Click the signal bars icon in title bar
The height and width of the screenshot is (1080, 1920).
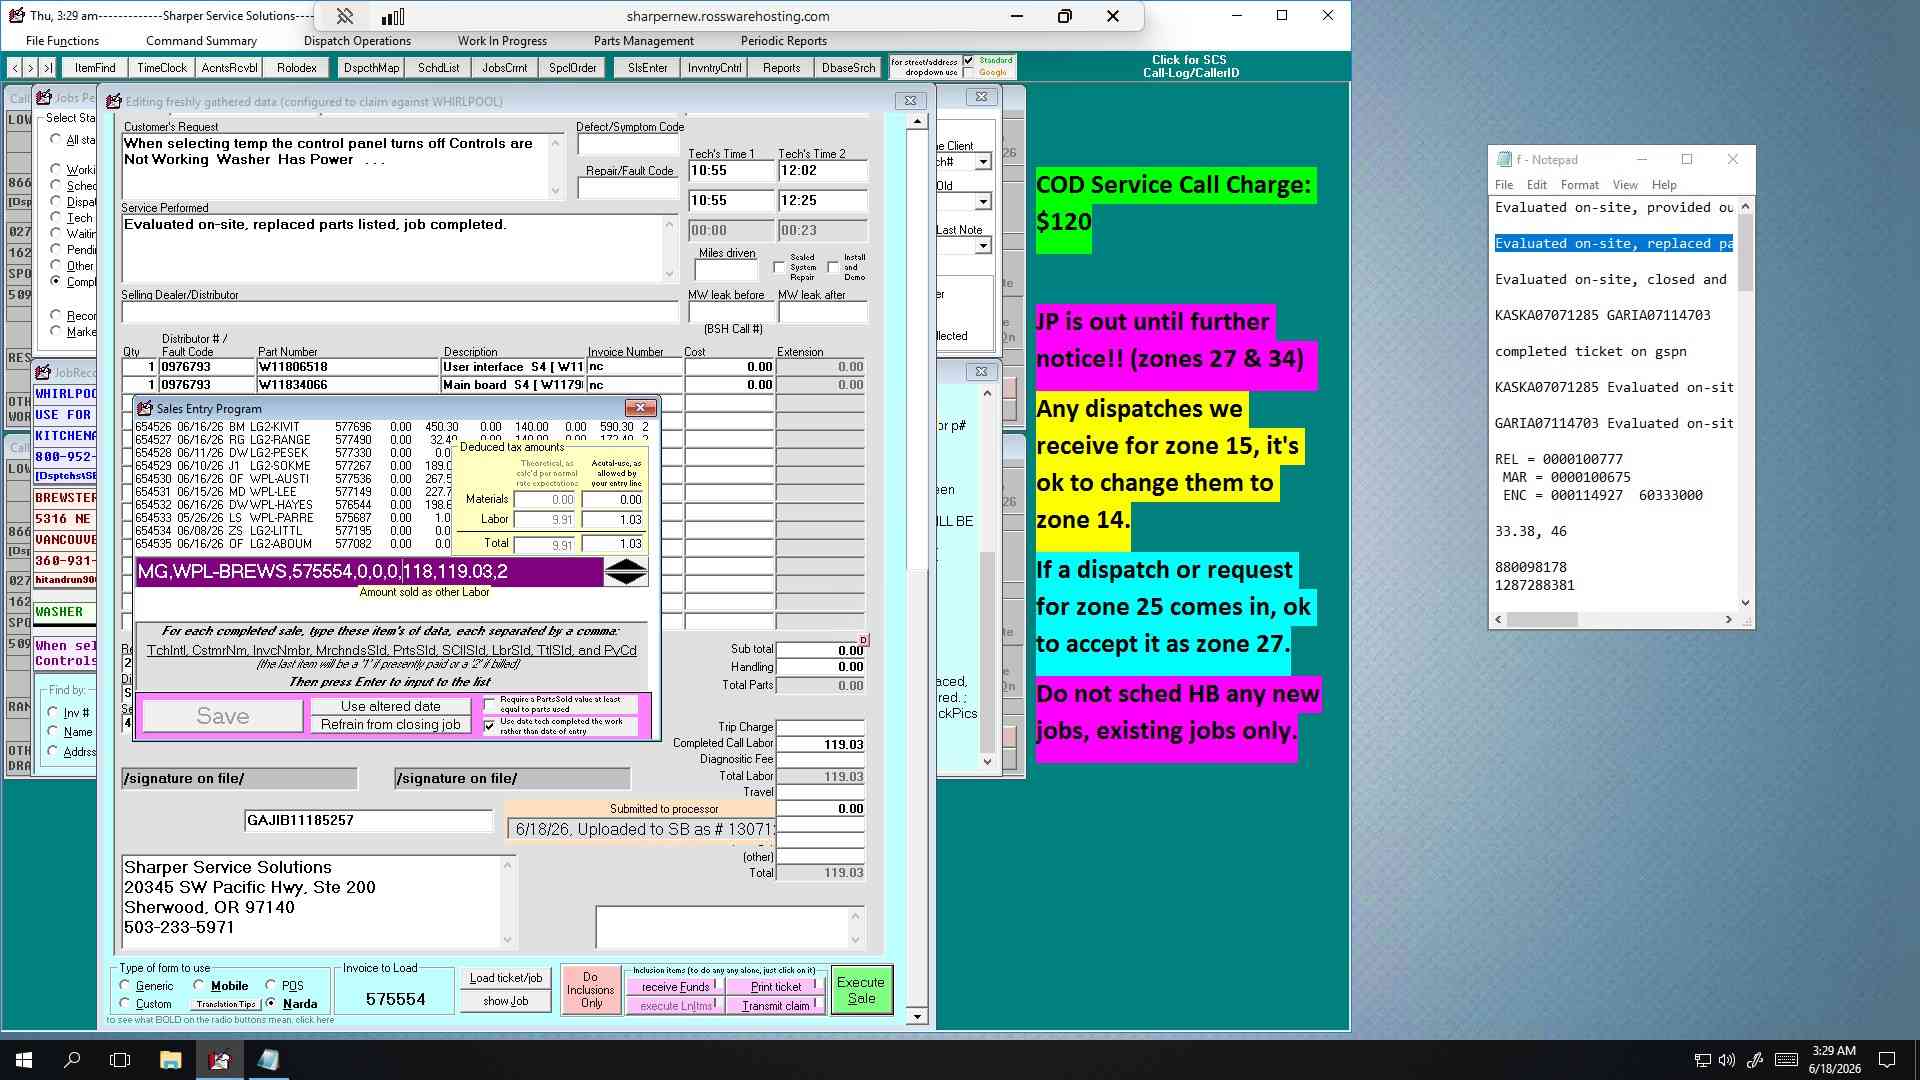[x=393, y=16]
